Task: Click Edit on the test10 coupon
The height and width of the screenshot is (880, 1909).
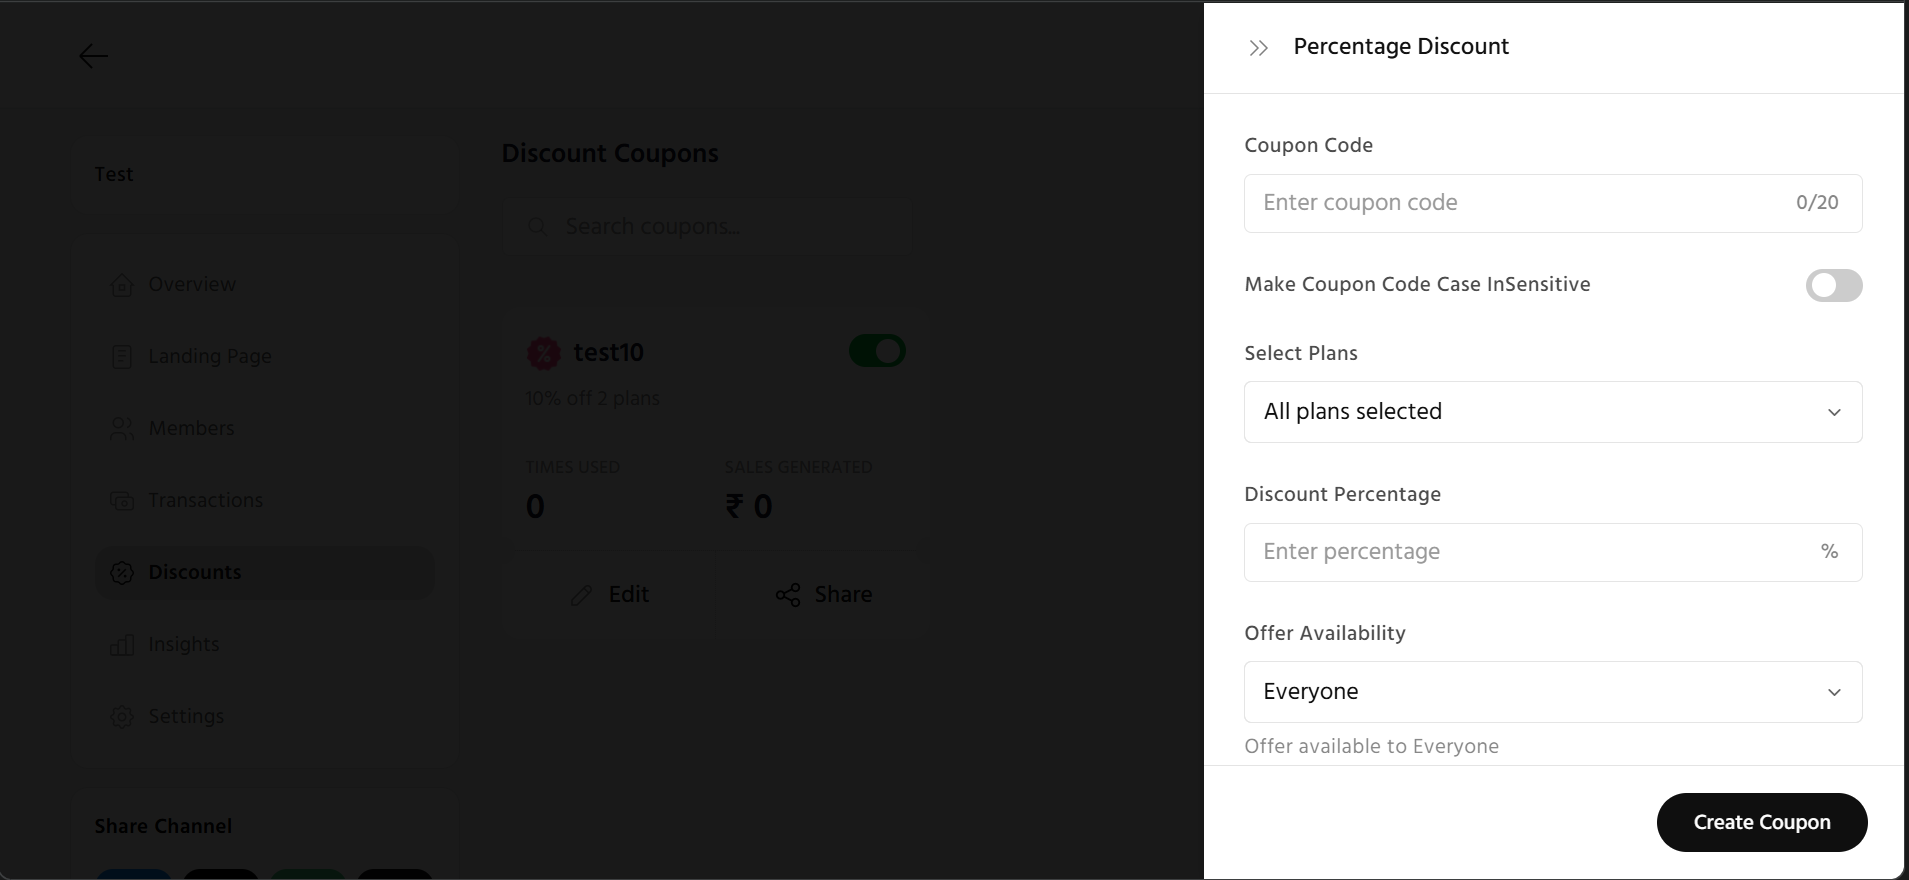Action: [x=610, y=595]
